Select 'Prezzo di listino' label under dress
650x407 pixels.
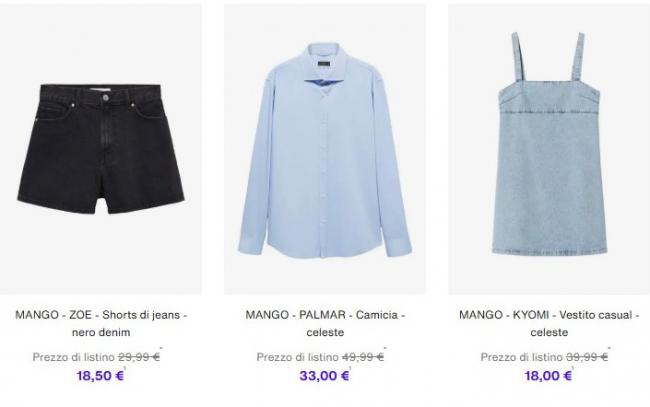[521, 357]
